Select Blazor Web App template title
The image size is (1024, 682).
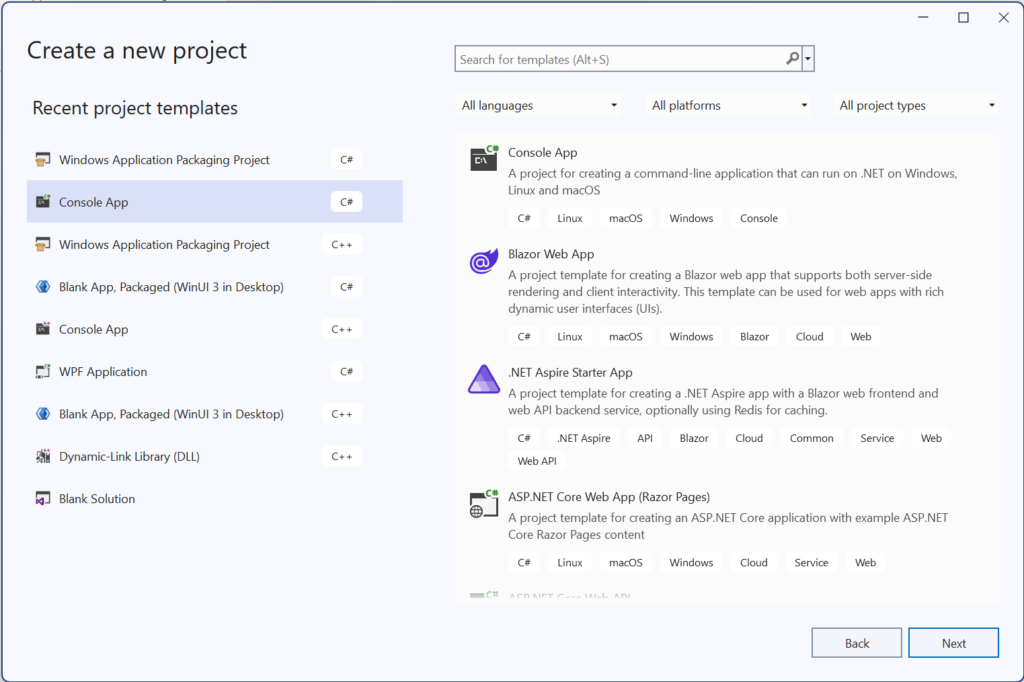pos(551,254)
